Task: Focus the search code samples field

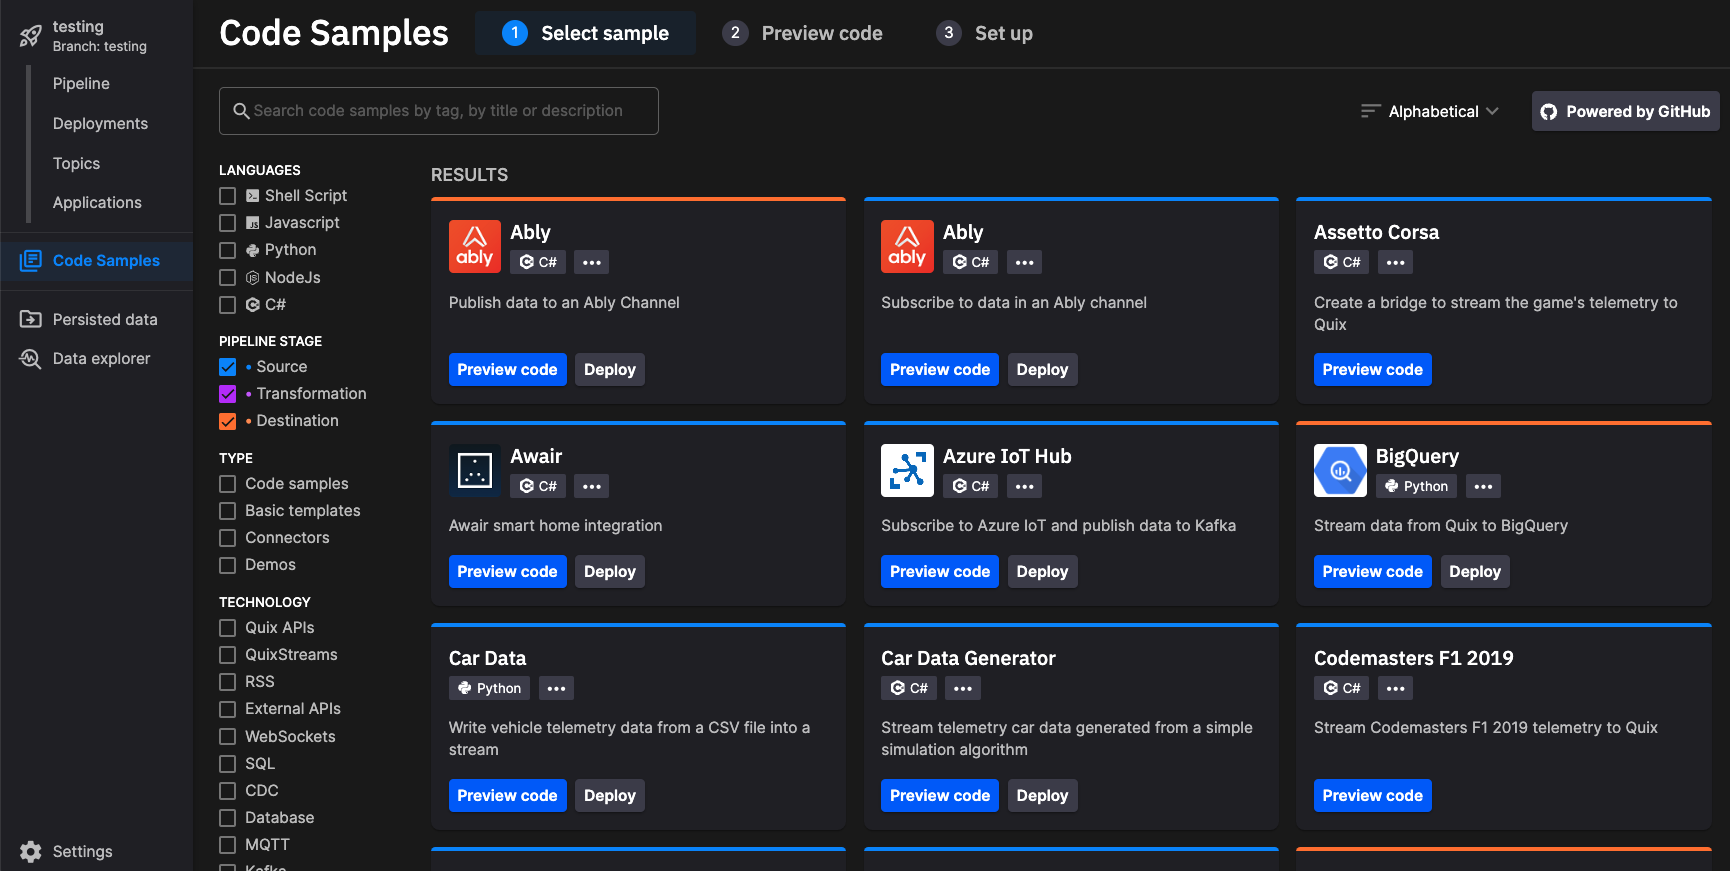Action: [438, 111]
